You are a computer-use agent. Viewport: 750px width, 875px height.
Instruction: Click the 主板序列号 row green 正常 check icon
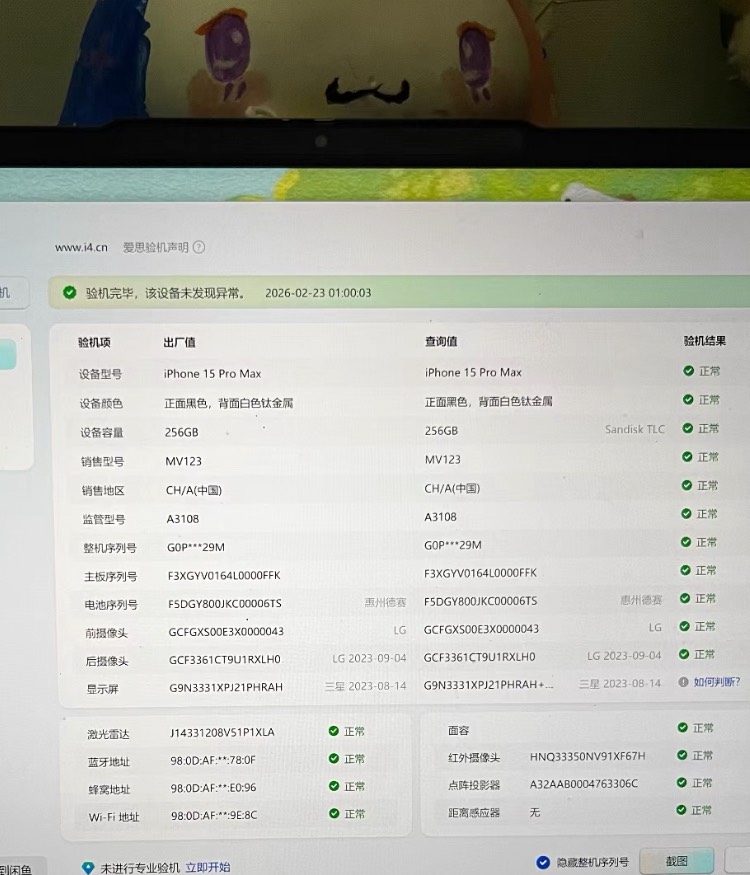(x=685, y=570)
